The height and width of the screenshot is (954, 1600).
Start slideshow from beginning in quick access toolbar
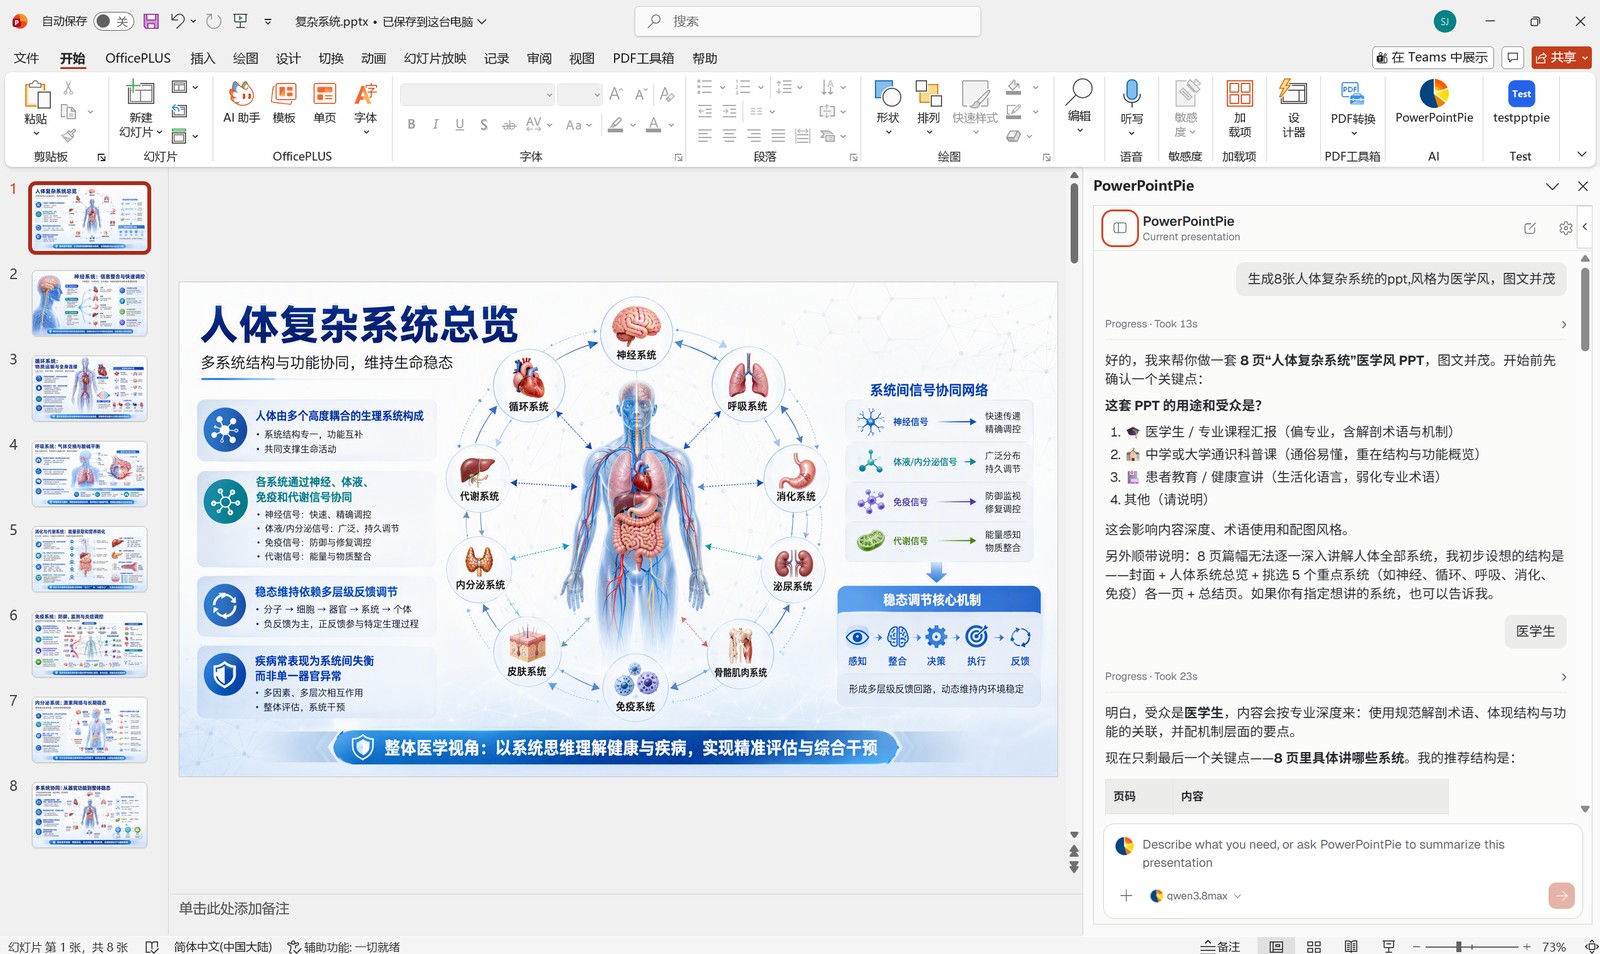click(240, 21)
